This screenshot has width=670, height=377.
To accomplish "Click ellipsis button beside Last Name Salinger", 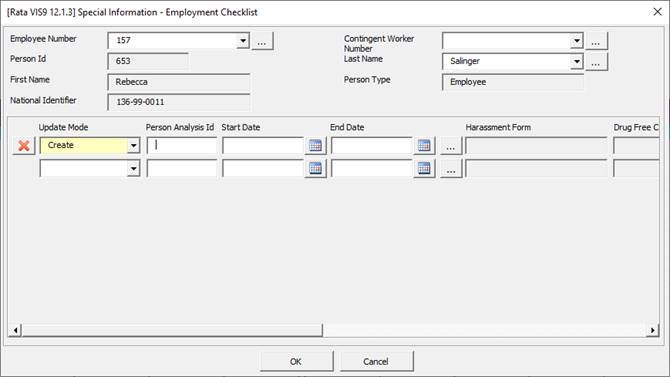I will point(596,62).
